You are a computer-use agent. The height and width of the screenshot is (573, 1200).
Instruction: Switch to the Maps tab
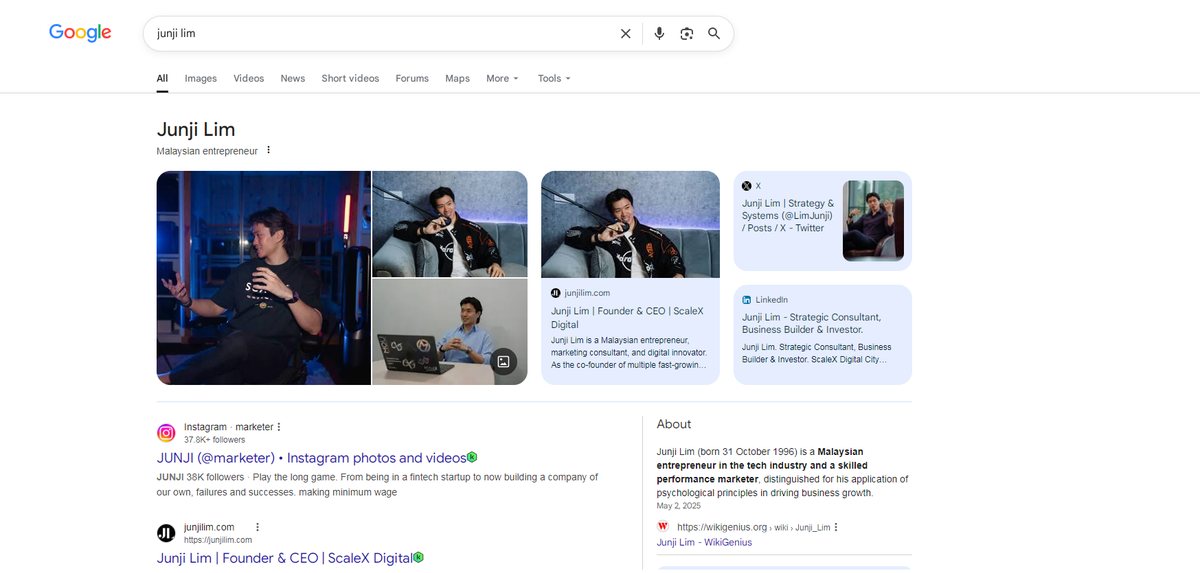coord(457,78)
